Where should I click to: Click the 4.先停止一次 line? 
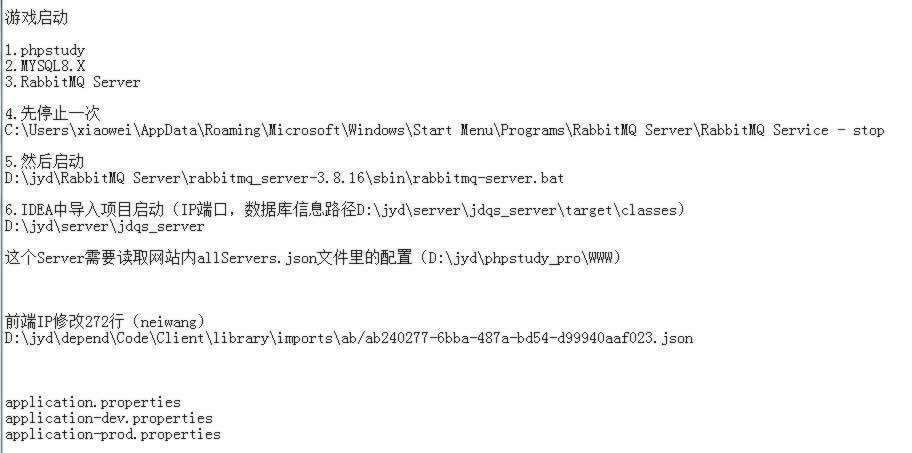coord(52,113)
